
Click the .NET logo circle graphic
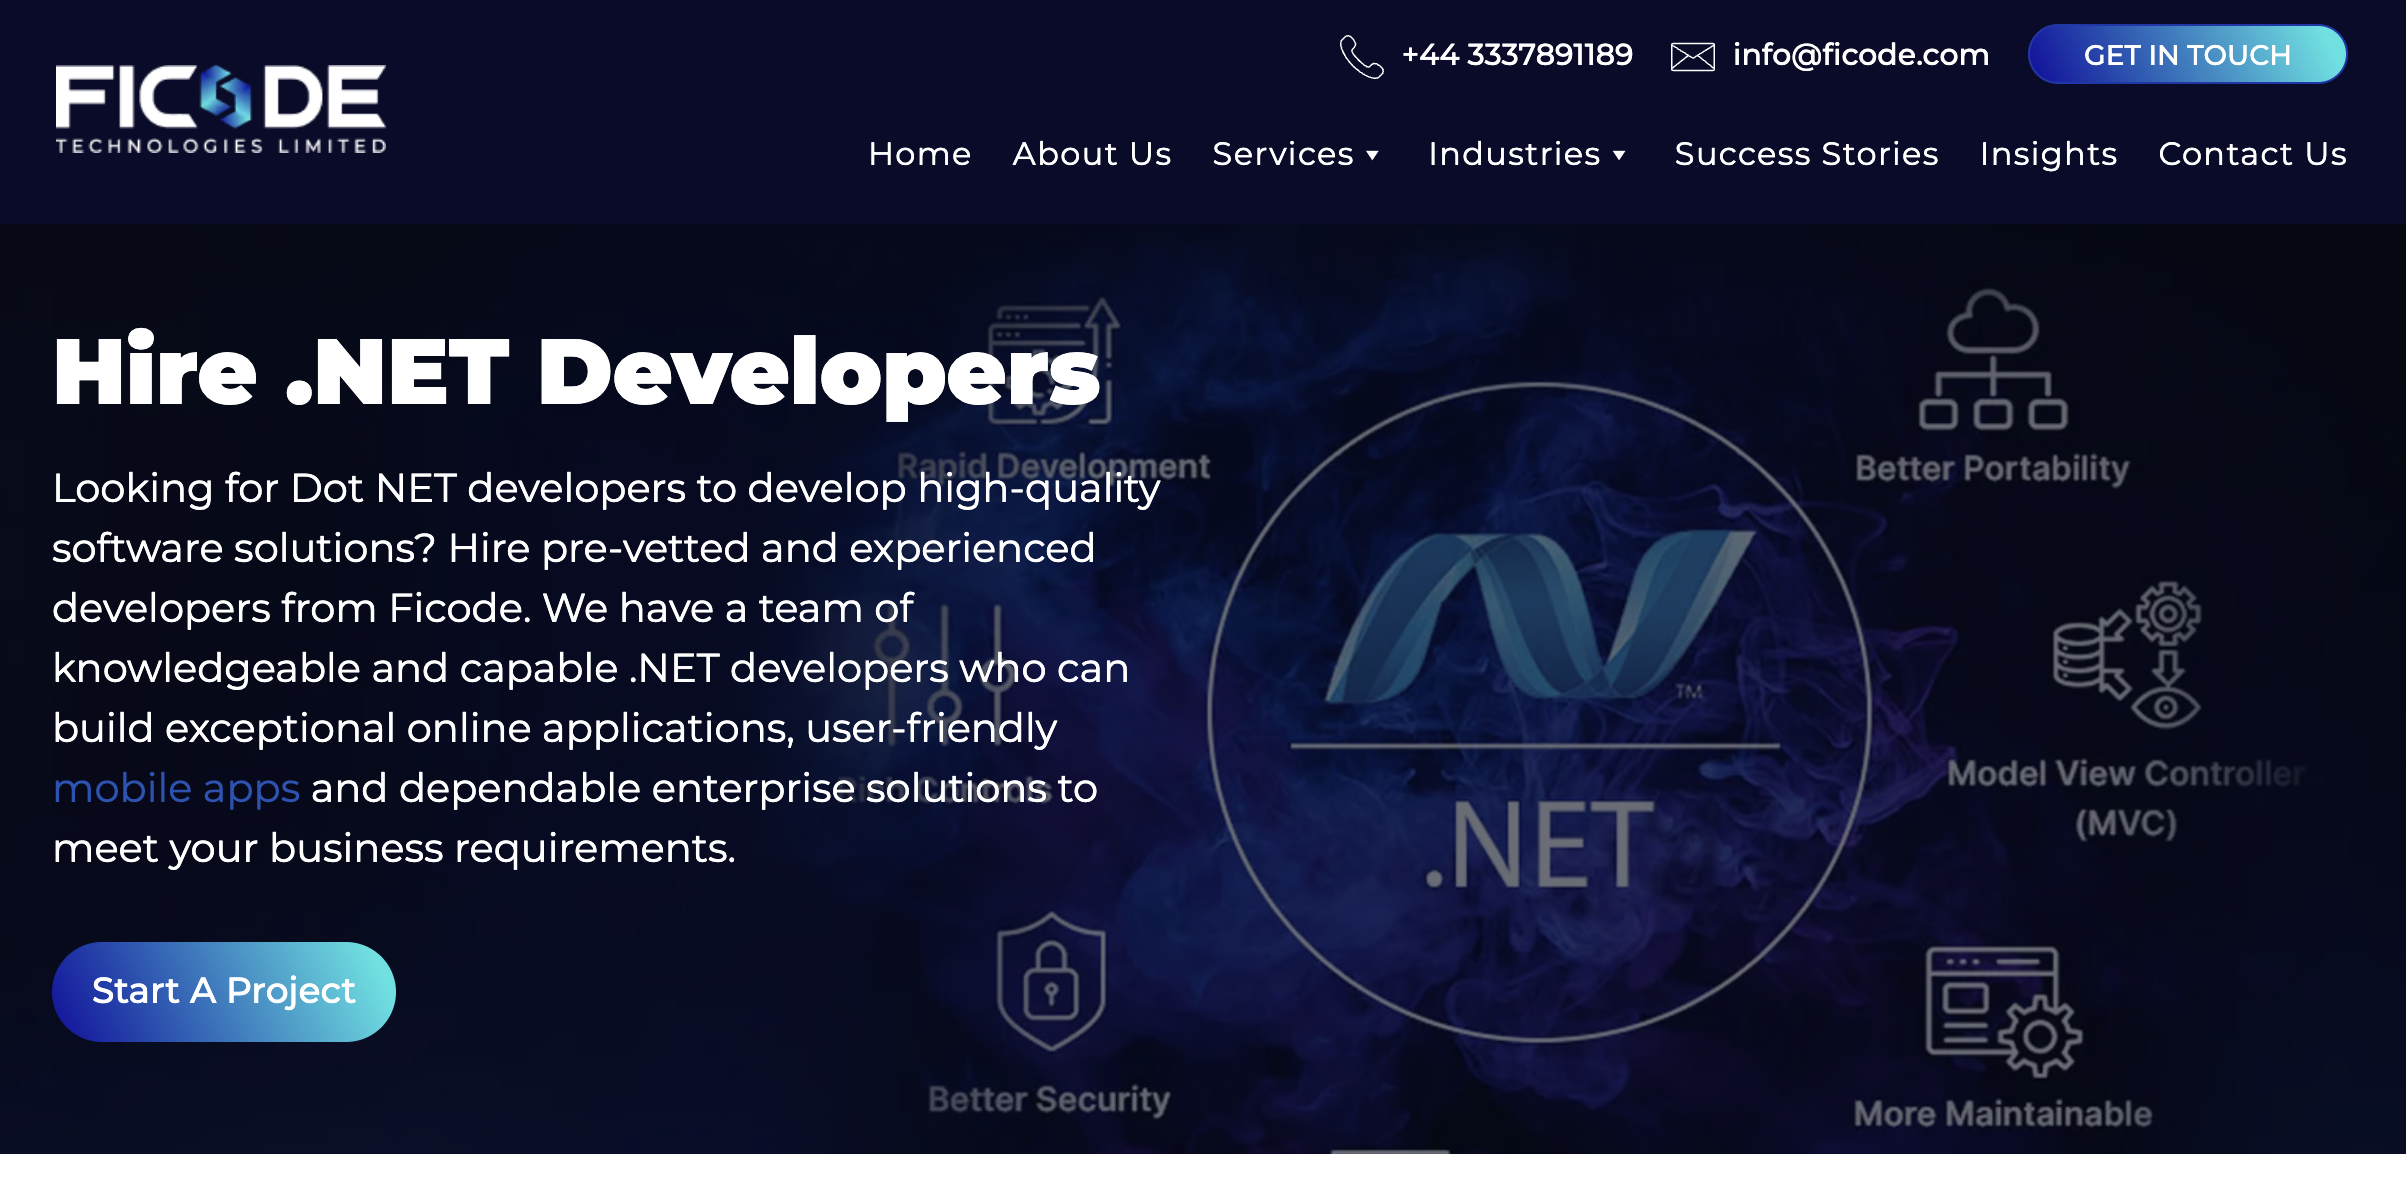point(1538,712)
